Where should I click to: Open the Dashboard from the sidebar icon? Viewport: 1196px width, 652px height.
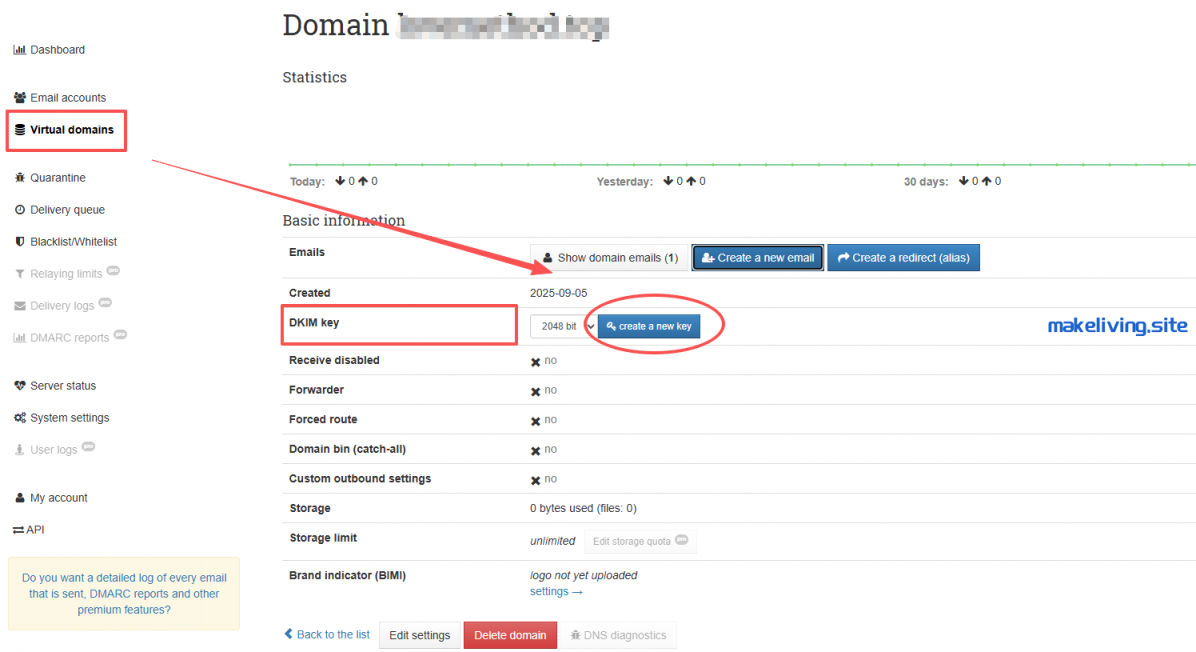[18, 49]
